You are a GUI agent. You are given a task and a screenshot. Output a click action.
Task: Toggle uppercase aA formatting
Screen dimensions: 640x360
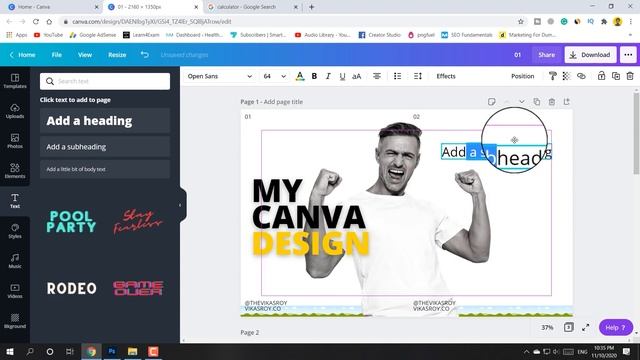coord(356,76)
